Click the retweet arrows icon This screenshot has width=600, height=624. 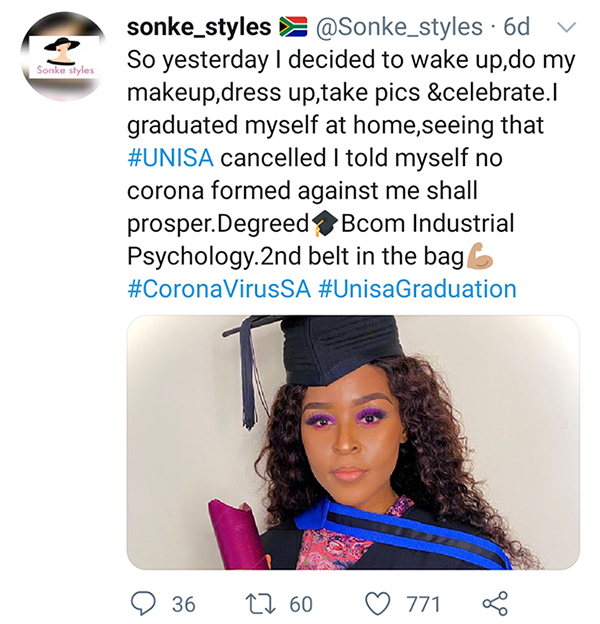pos(260,603)
